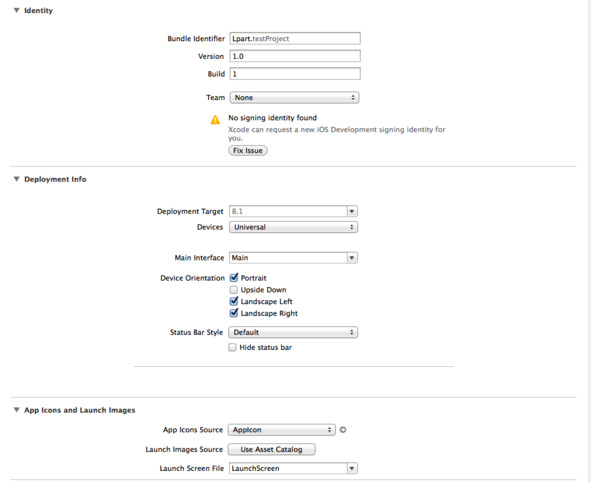591x482 pixels.
Task: Open the Deployment Target arrow menu
Action: (352, 211)
